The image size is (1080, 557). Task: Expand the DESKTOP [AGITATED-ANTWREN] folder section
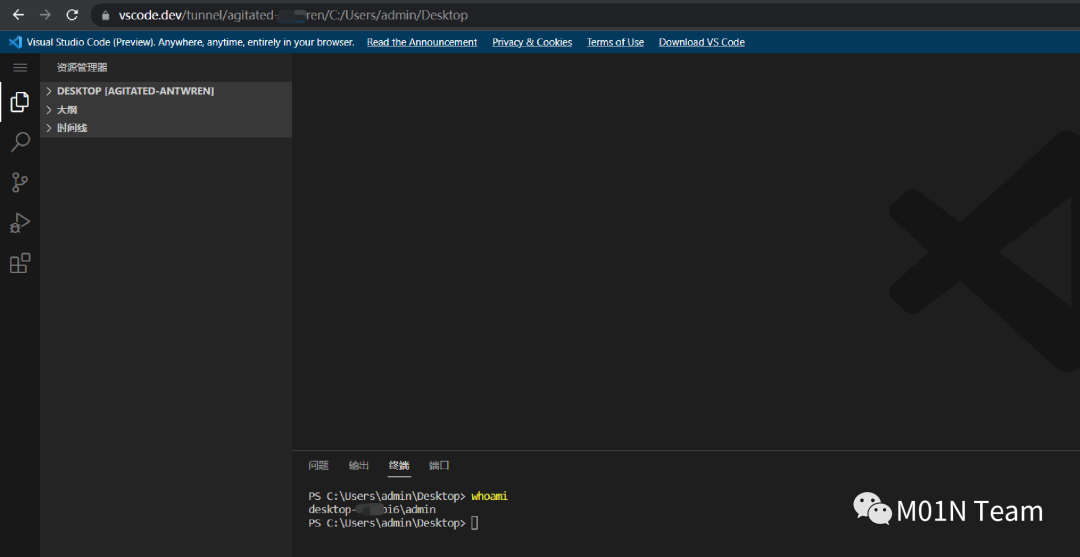coord(166,91)
